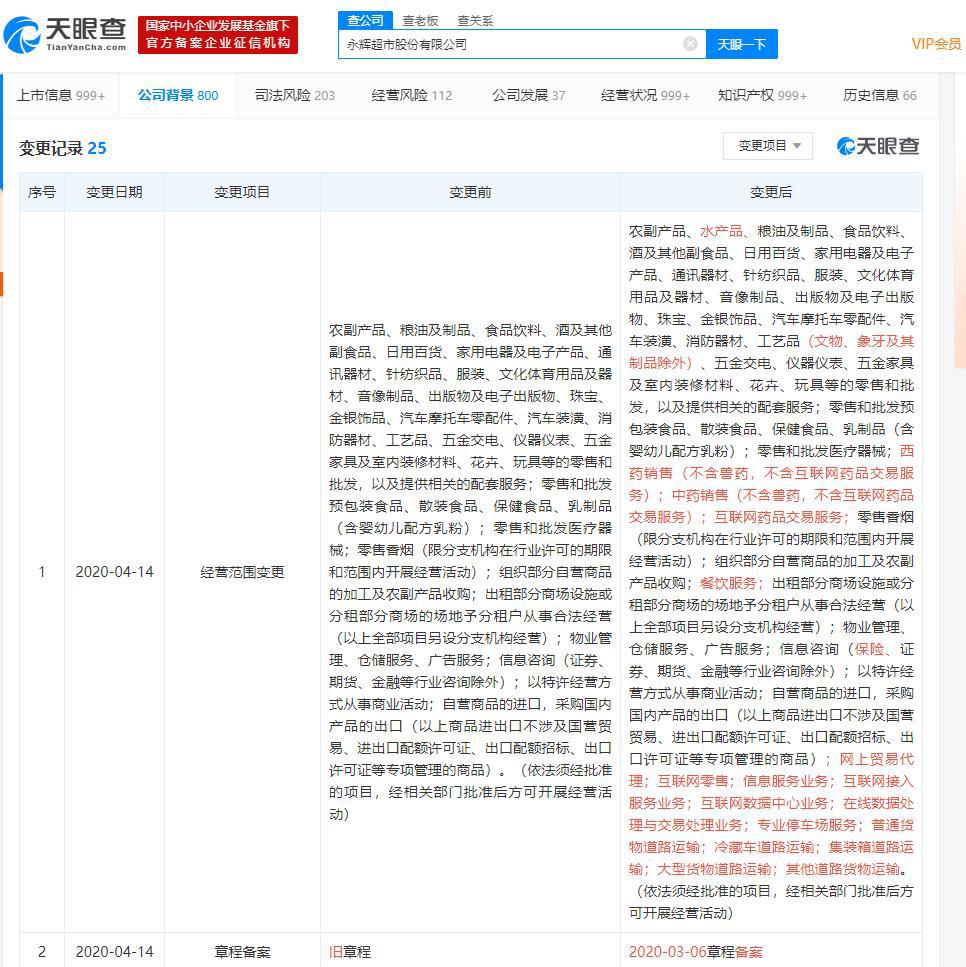The width and height of the screenshot is (966, 967).
Task: Click the red 国家中小企业发展基金旗下 banner
Action: 218,35
